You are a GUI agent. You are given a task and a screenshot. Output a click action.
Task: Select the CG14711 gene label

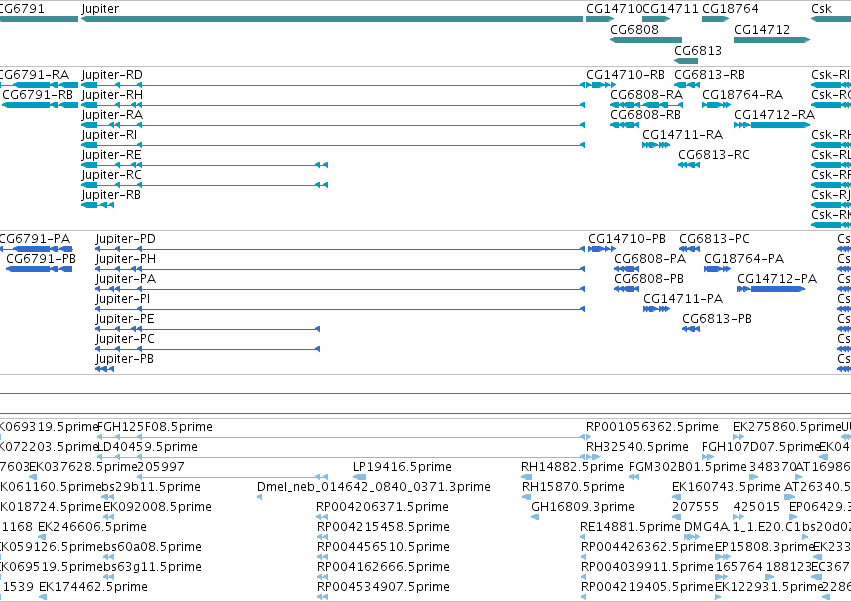670,9
